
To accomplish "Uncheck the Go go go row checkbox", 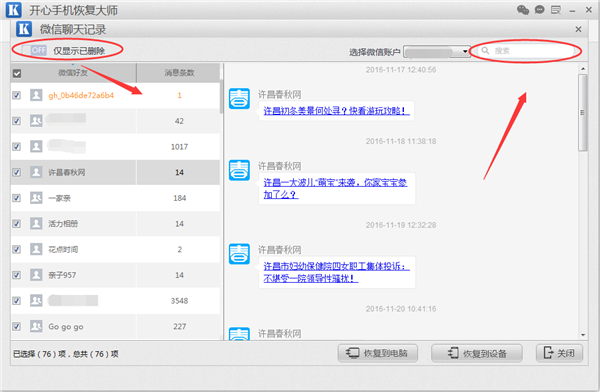I will tap(16, 326).
